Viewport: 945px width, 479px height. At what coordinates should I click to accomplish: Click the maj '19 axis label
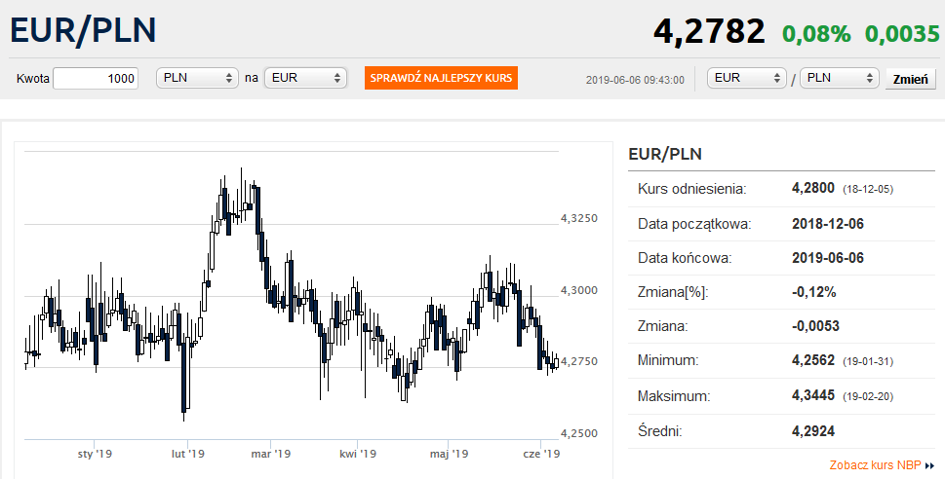(449, 454)
